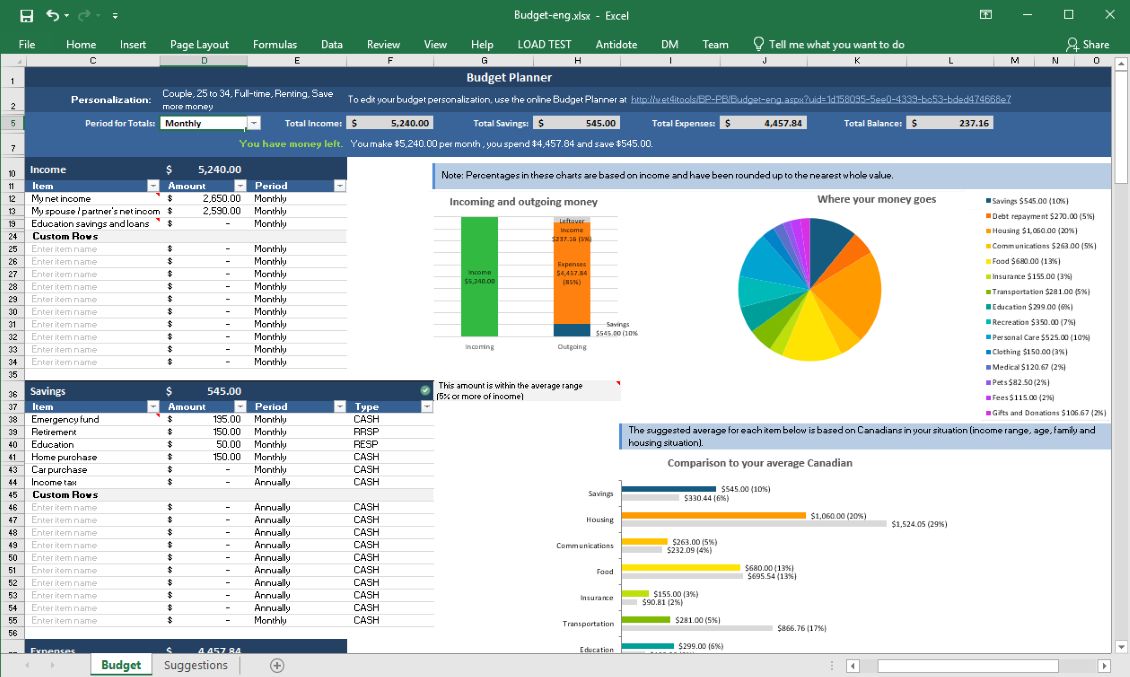Click the Share button label

click(1095, 45)
